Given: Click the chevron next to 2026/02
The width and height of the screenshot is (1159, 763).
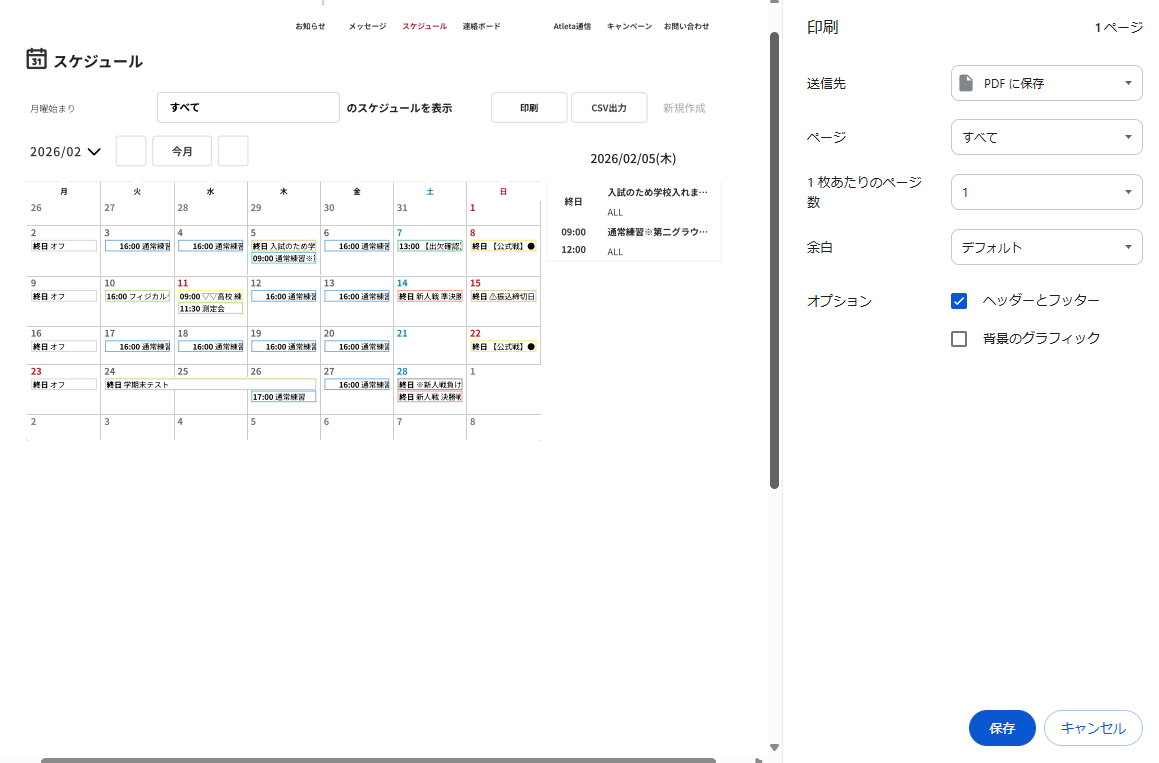Looking at the screenshot, I should click(x=95, y=152).
